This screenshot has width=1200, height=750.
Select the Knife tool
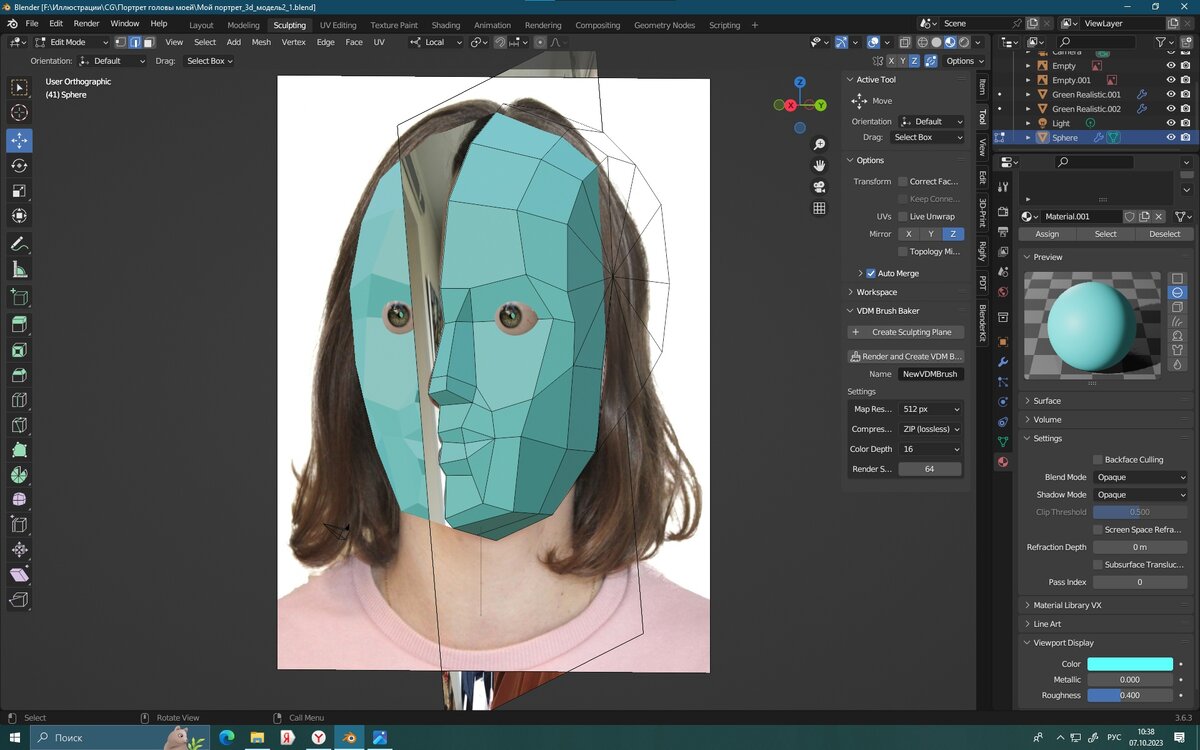pyautogui.click(x=19, y=425)
